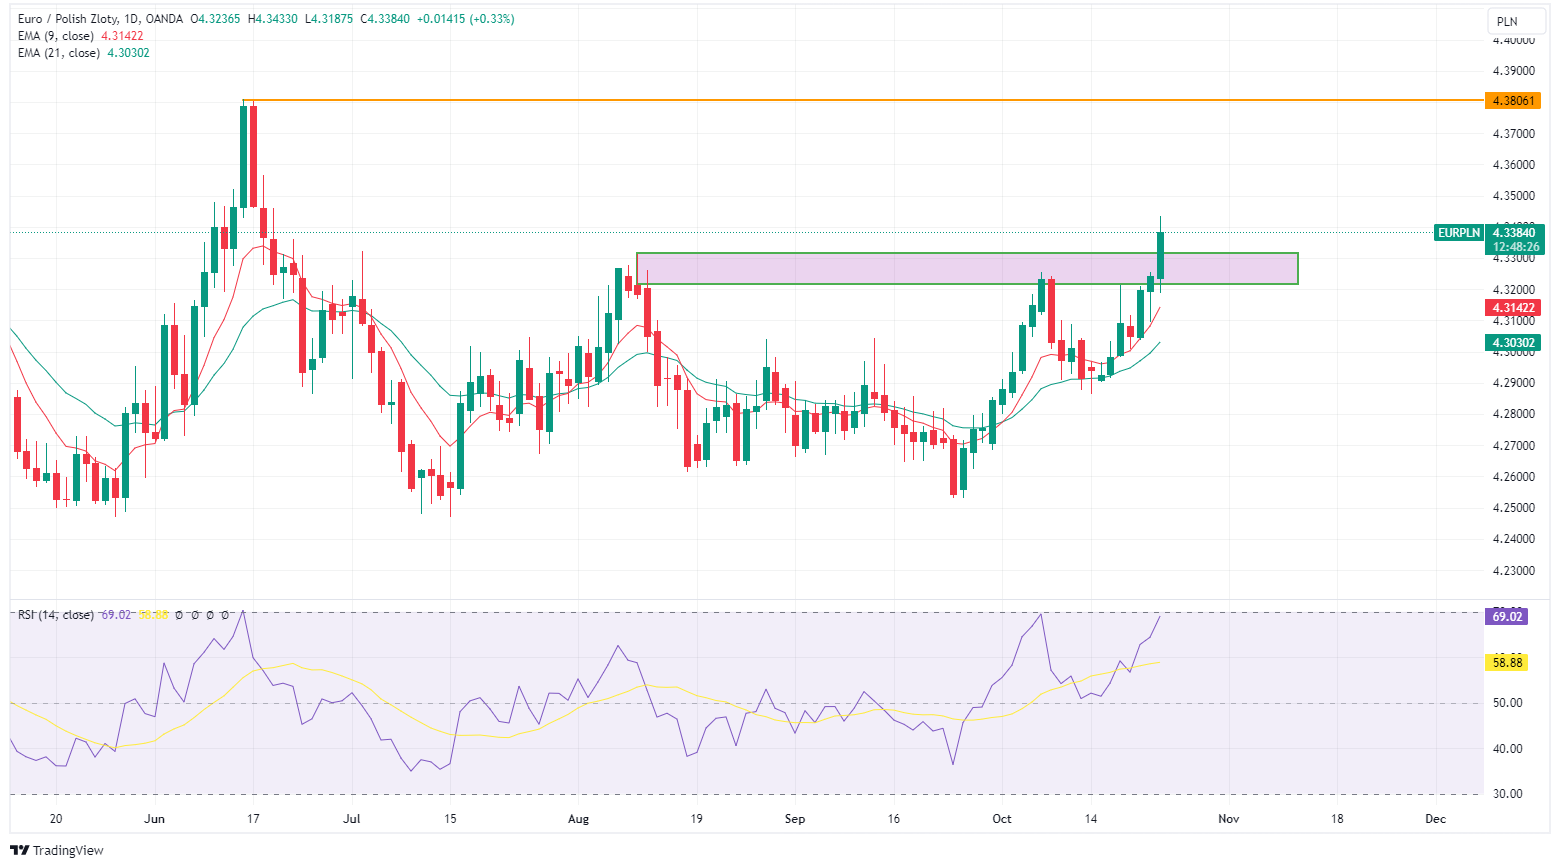
Task: Click the 4.36000 price axis label
Action: coord(1513,165)
